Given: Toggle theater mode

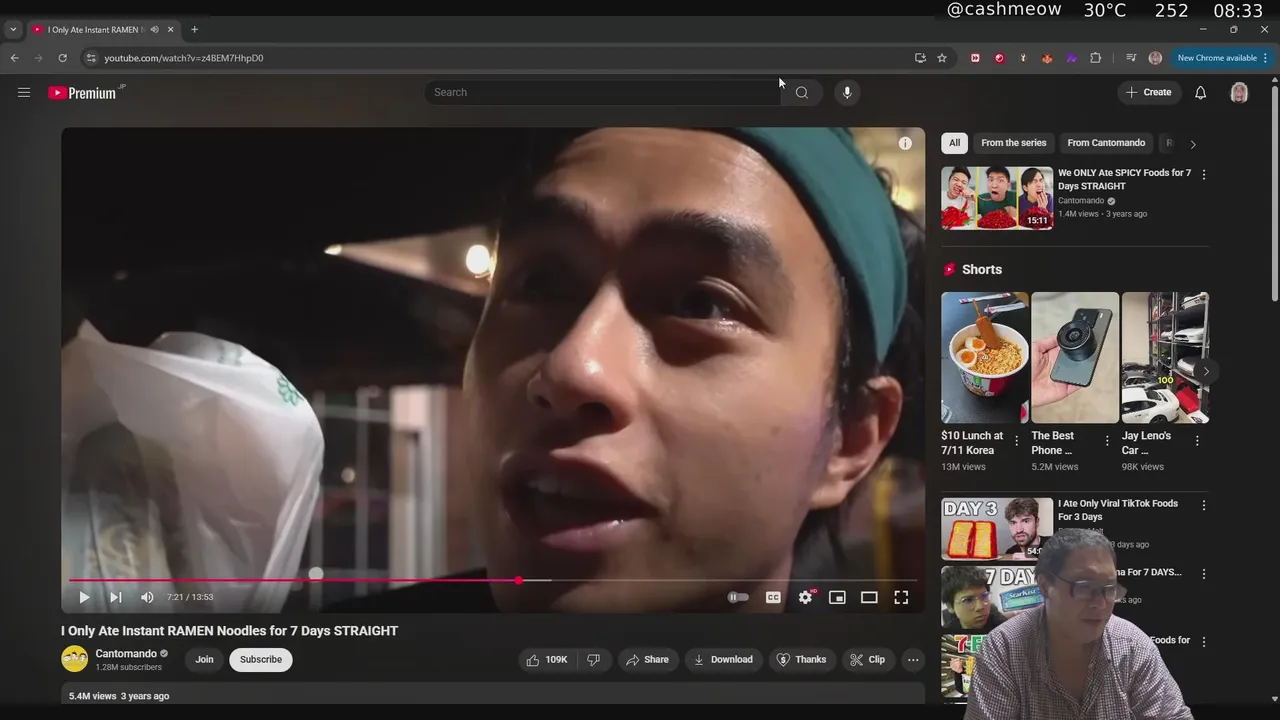Looking at the screenshot, I should coord(869,597).
